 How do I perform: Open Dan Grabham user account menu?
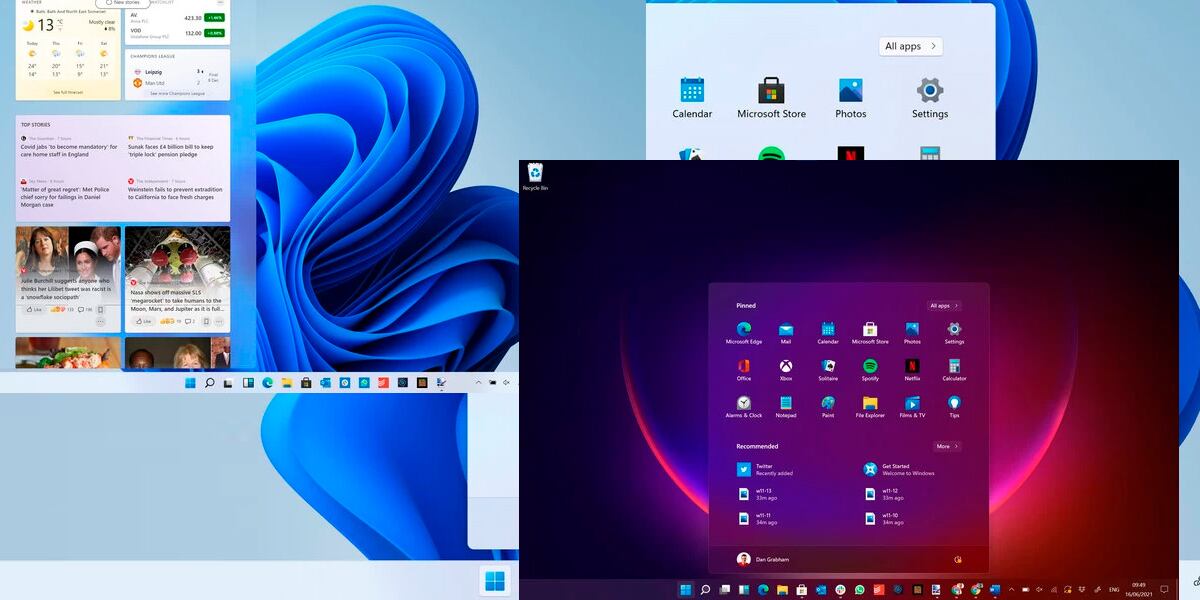pyautogui.click(x=763, y=559)
